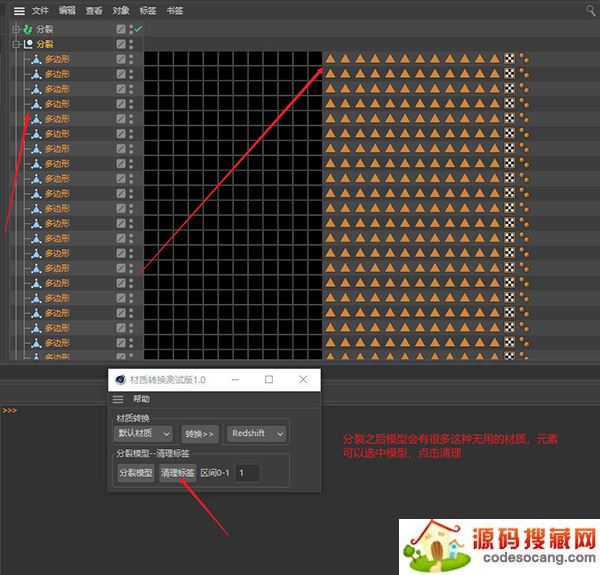The height and width of the screenshot is (575, 600).
Task: Toggle visibility dots of the green 分裂 object
Action: [x=131, y=29]
